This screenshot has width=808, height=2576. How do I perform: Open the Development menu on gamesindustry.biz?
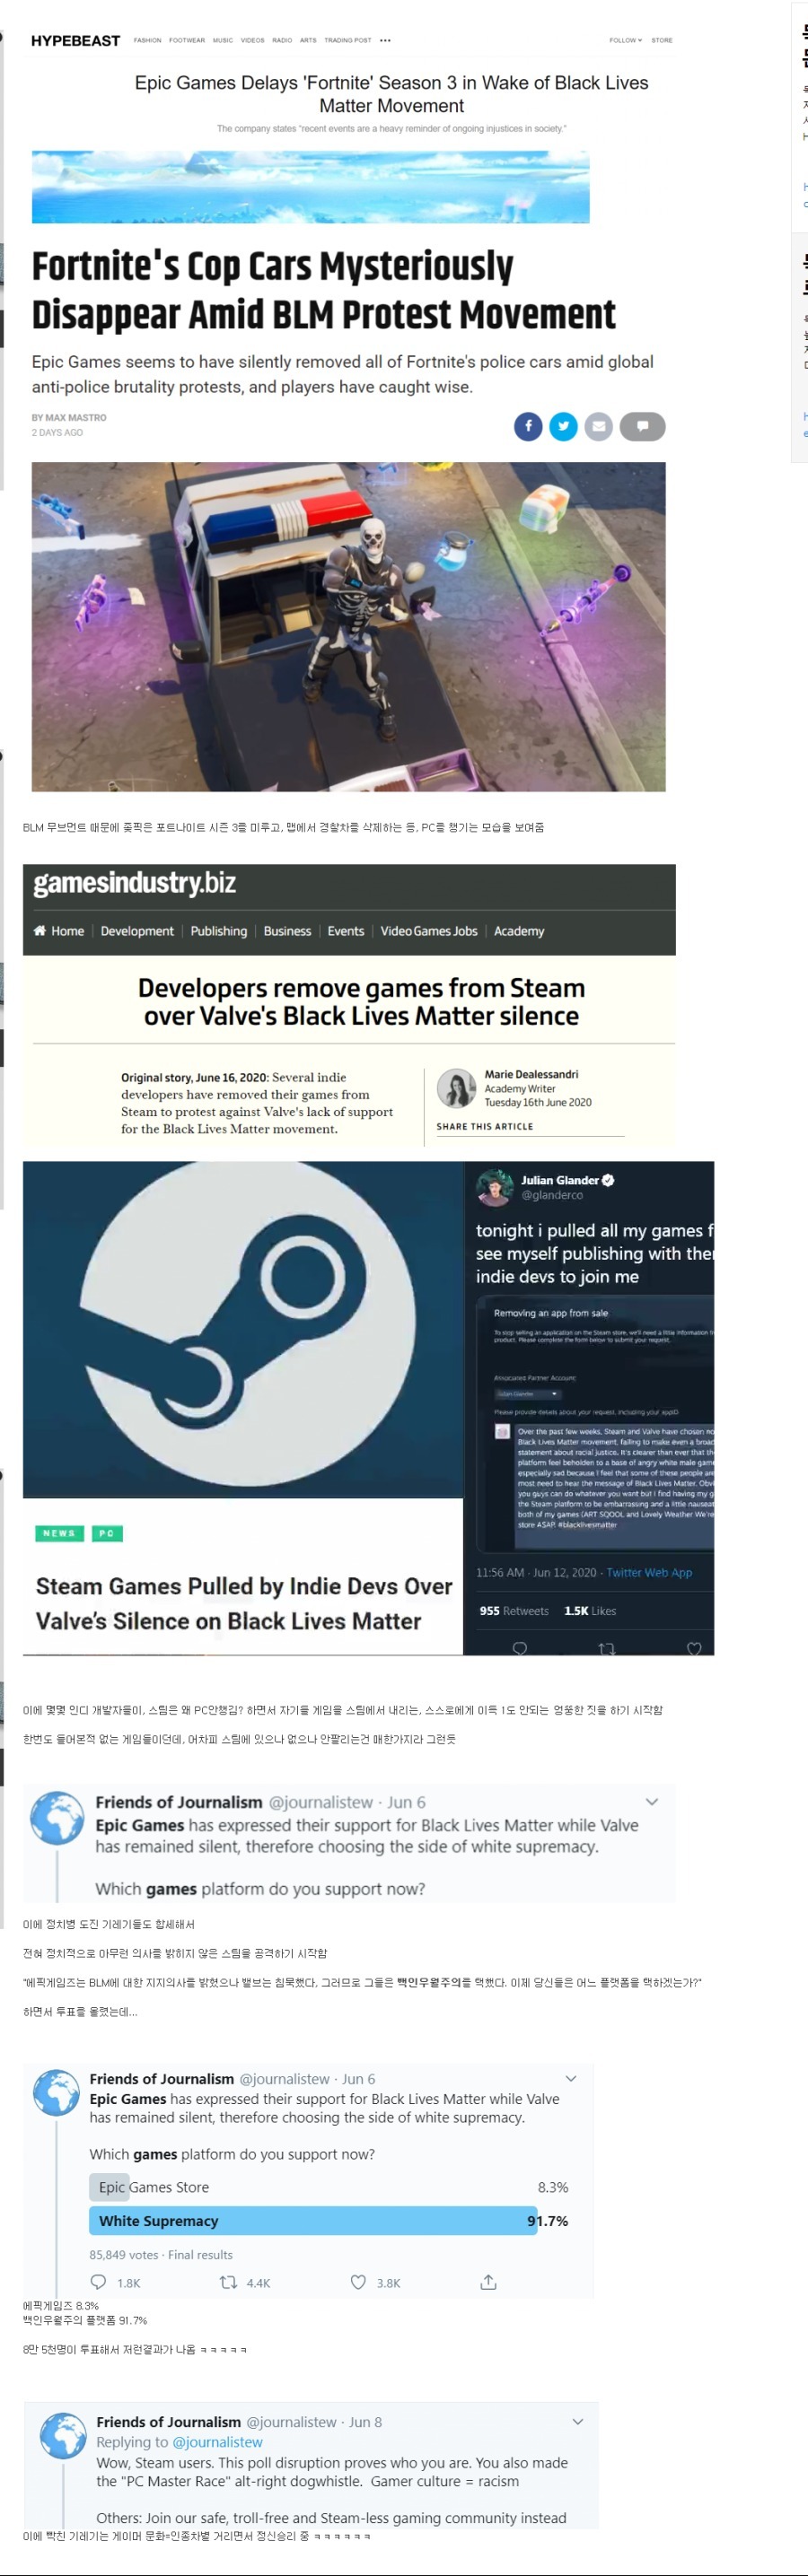point(137,930)
